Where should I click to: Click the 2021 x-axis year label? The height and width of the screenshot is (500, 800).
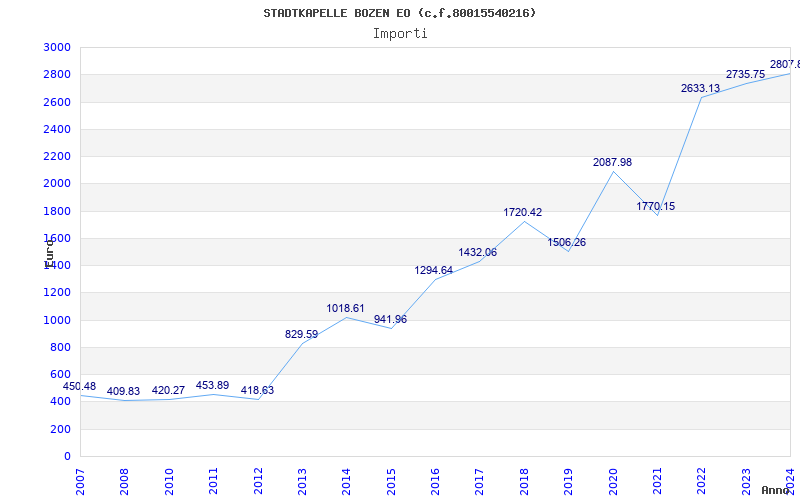[657, 482]
